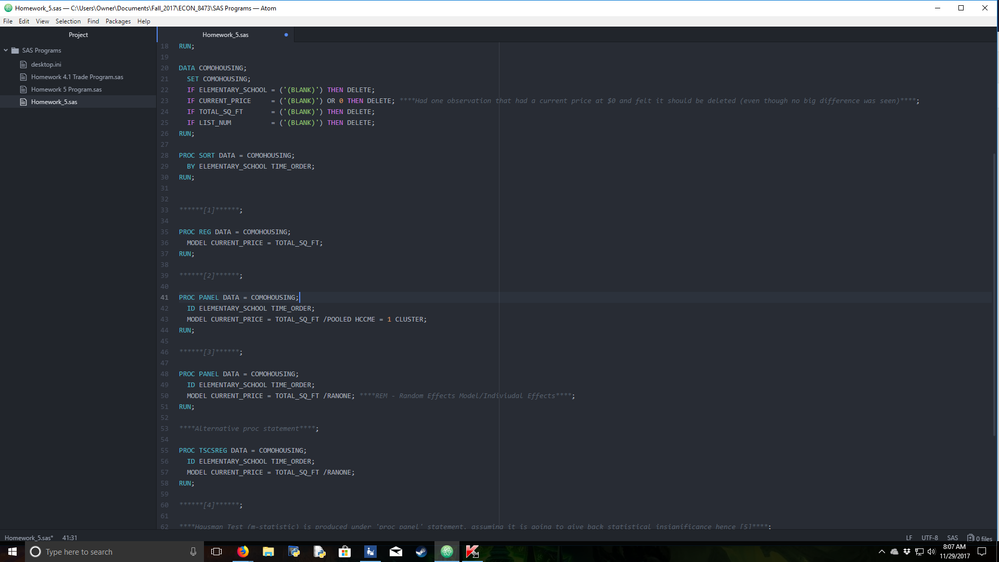Change the SAS grammar selector
The height and width of the screenshot is (562, 999).
click(952, 538)
